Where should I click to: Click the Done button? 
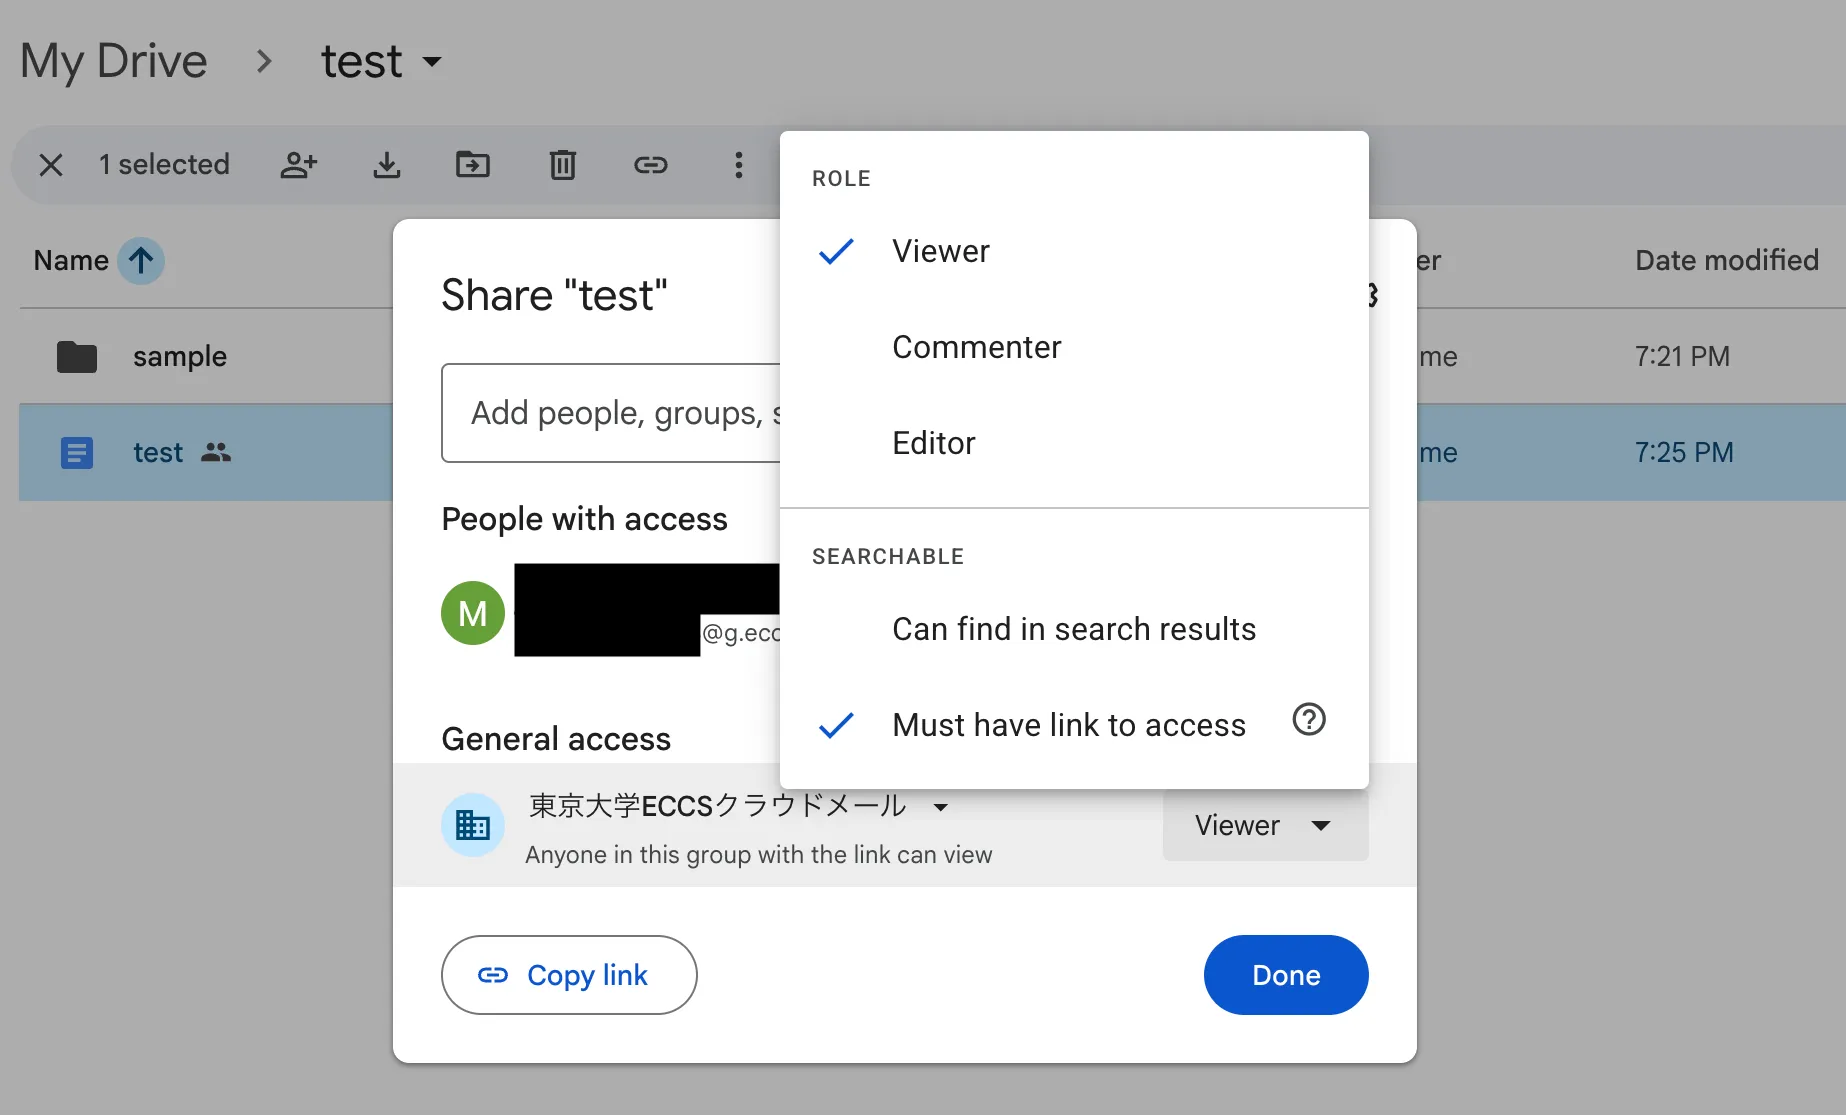tap(1286, 975)
